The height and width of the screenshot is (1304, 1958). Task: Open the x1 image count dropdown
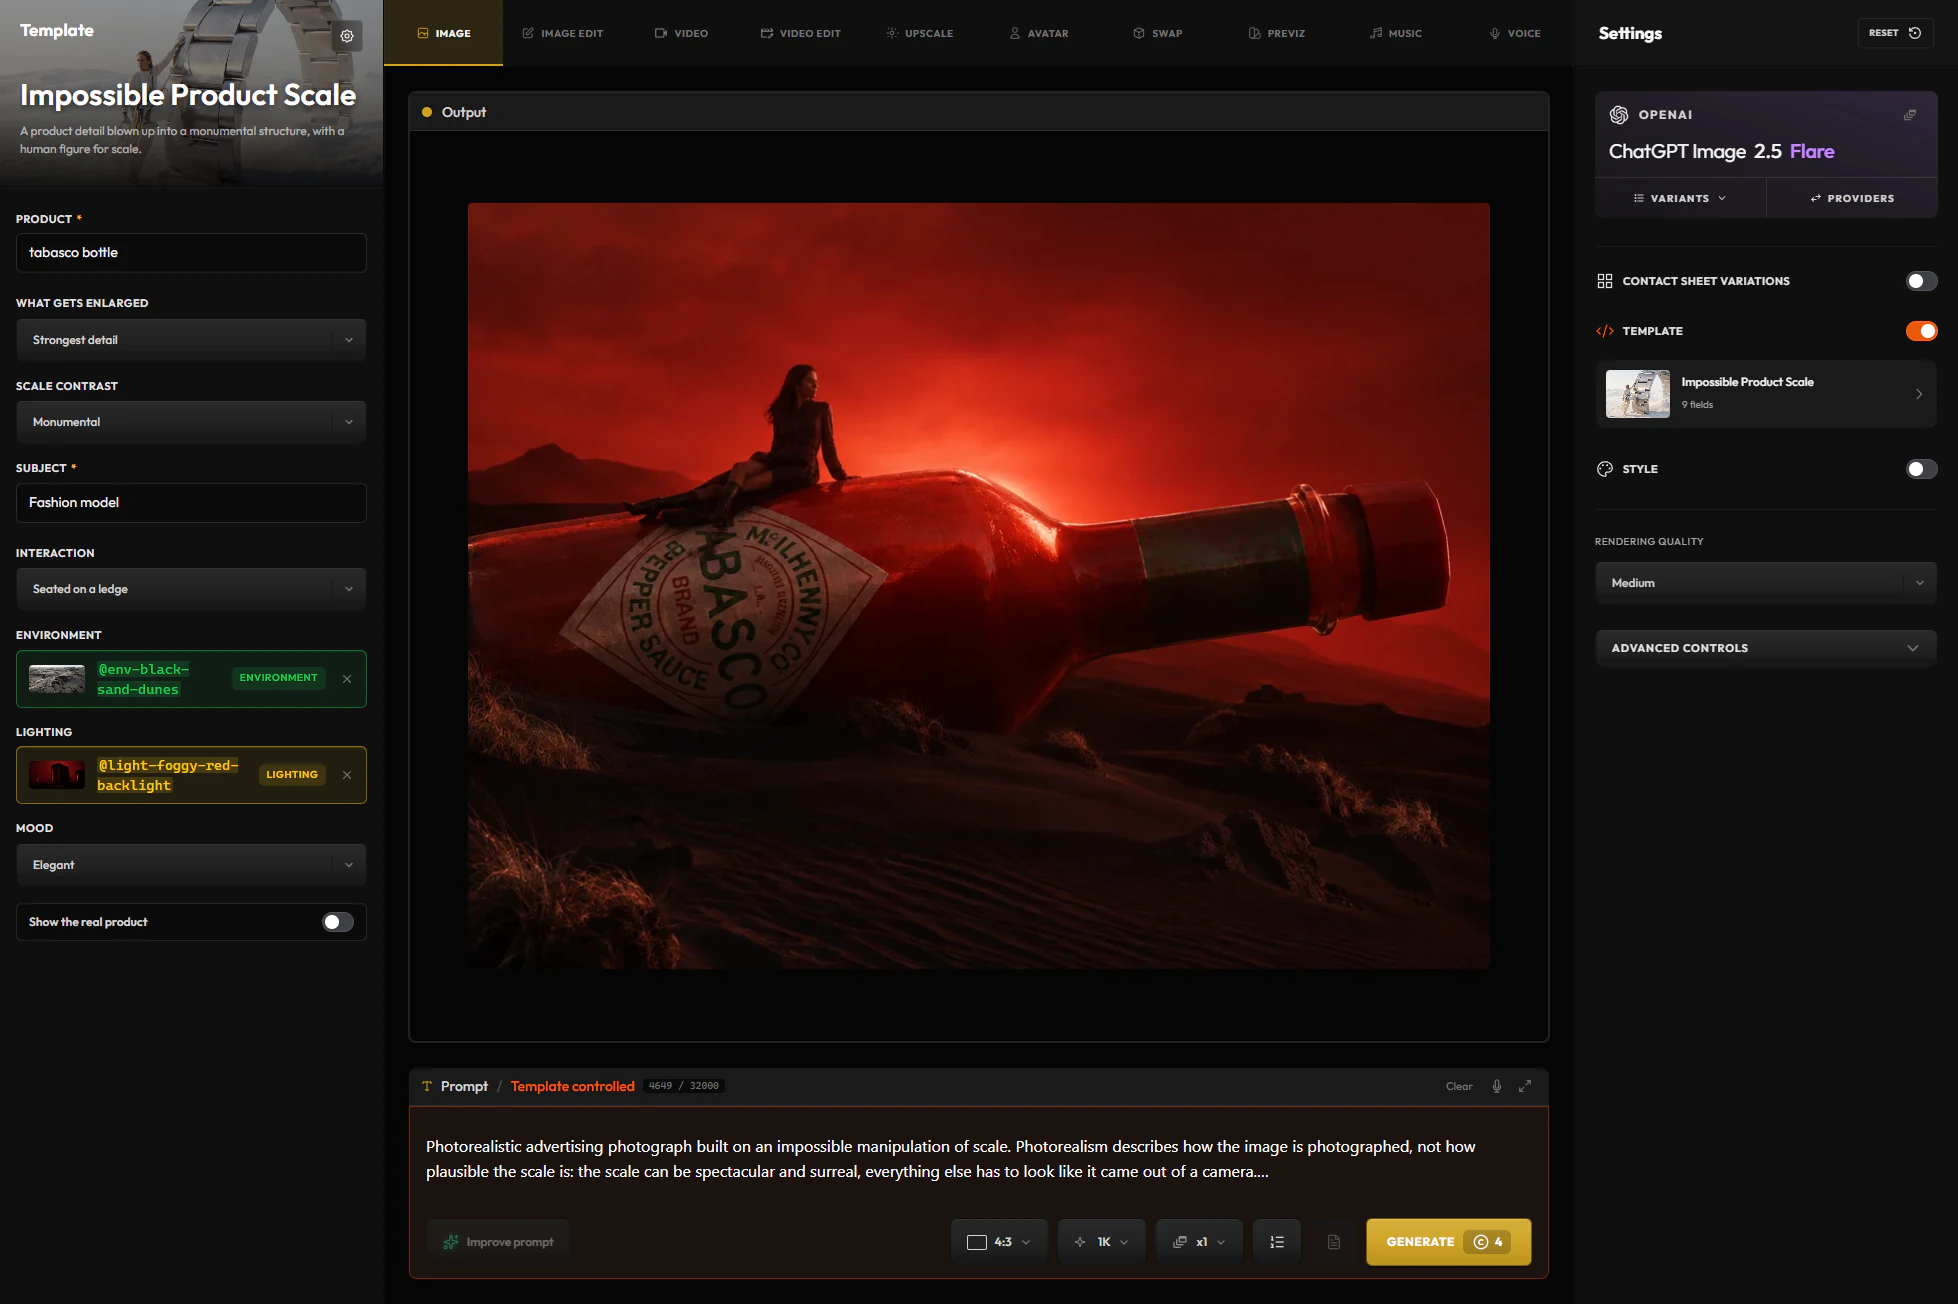coord(1198,1242)
